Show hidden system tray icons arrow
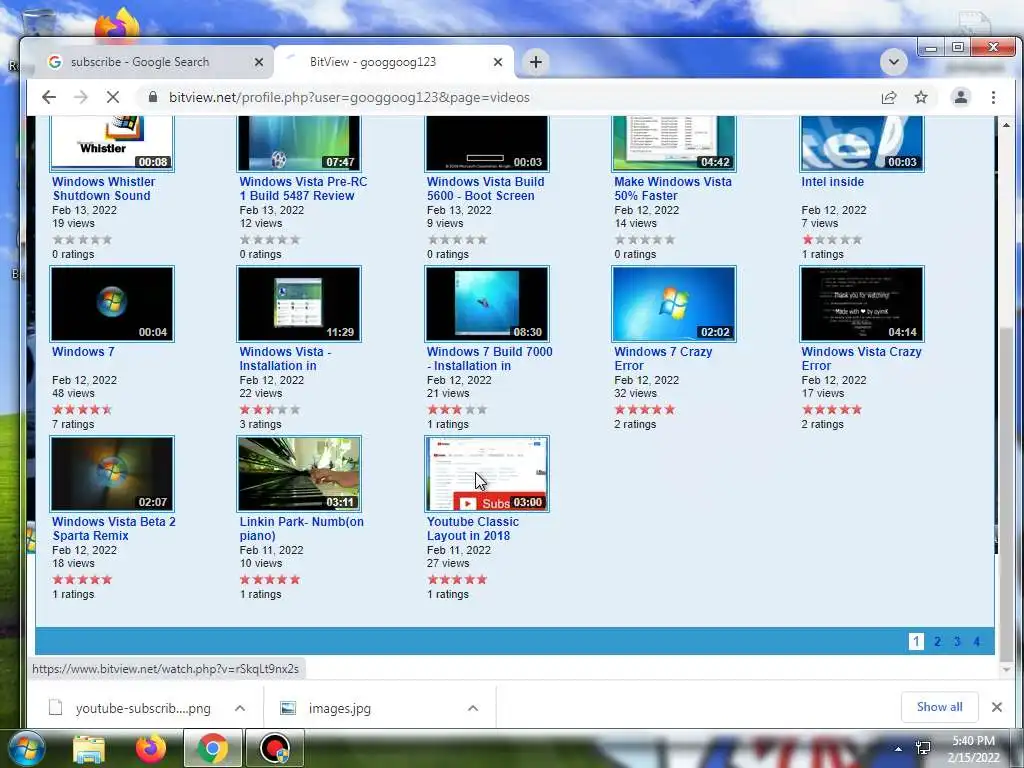 (x=899, y=749)
